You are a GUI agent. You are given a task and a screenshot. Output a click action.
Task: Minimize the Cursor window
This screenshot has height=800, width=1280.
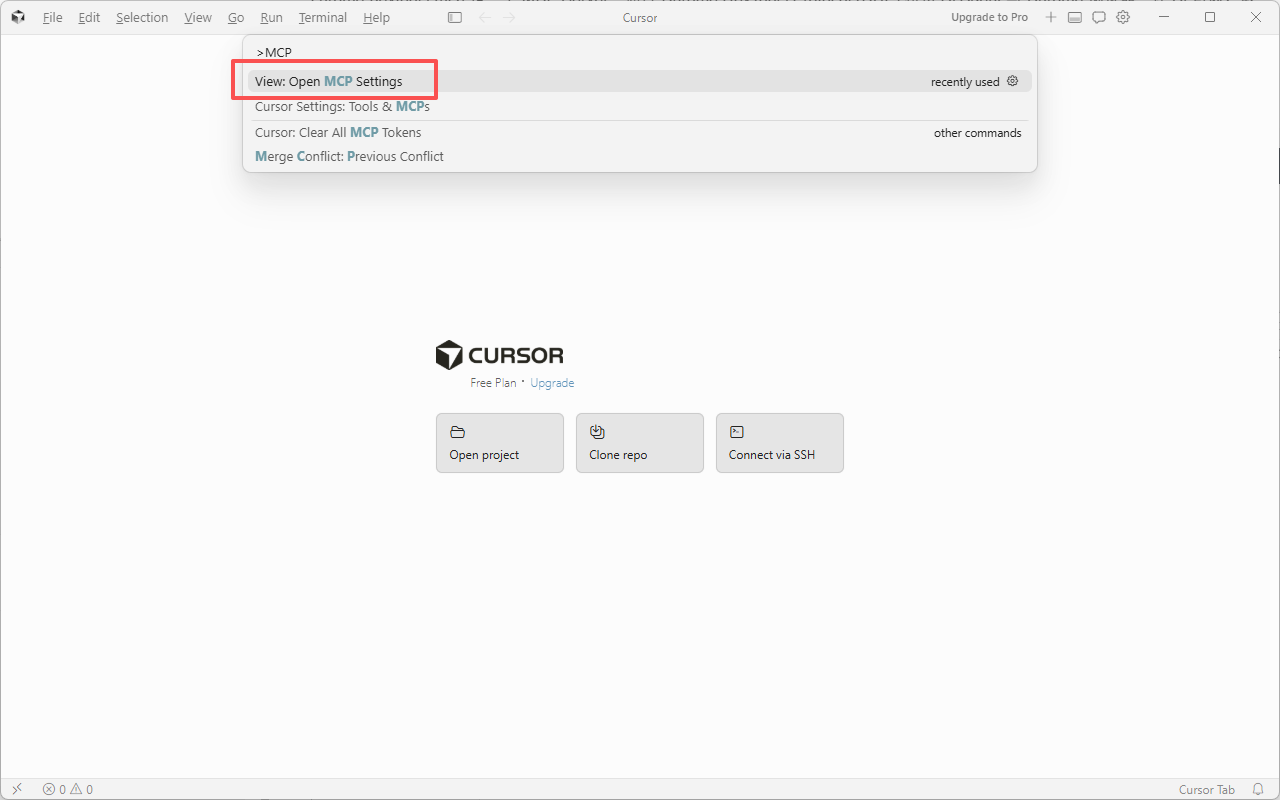click(1164, 17)
